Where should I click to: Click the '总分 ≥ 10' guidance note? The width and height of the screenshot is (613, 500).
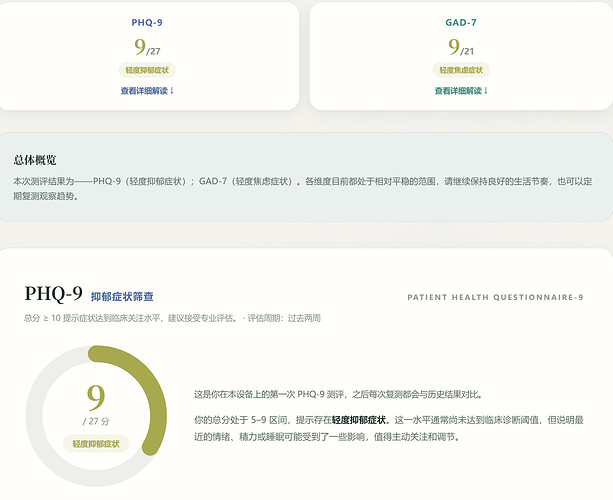click(x=131, y=318)
